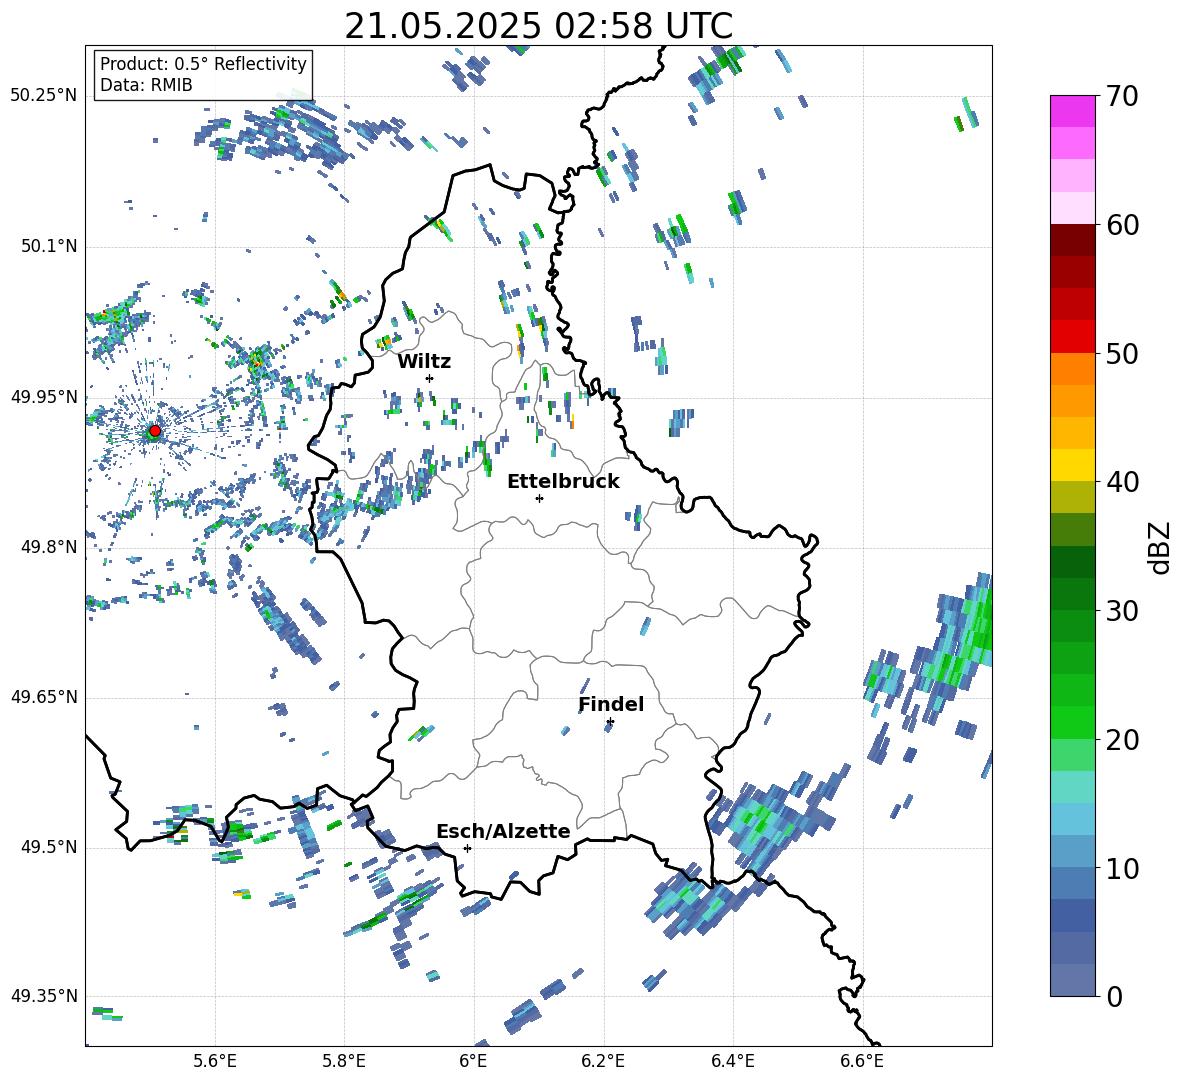Click the Findel location cross marker
Screen dimensions: 1184x1081
(x=610, y=722)
